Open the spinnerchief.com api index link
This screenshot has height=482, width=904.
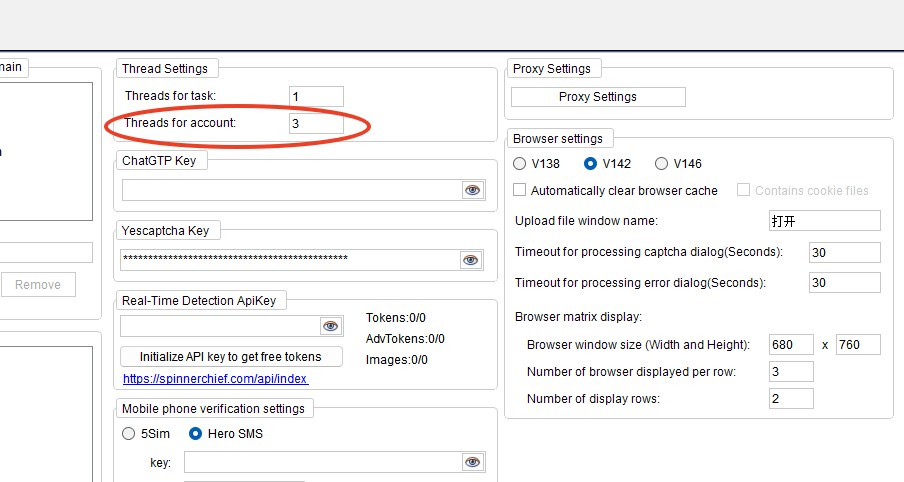click(216, 379)
